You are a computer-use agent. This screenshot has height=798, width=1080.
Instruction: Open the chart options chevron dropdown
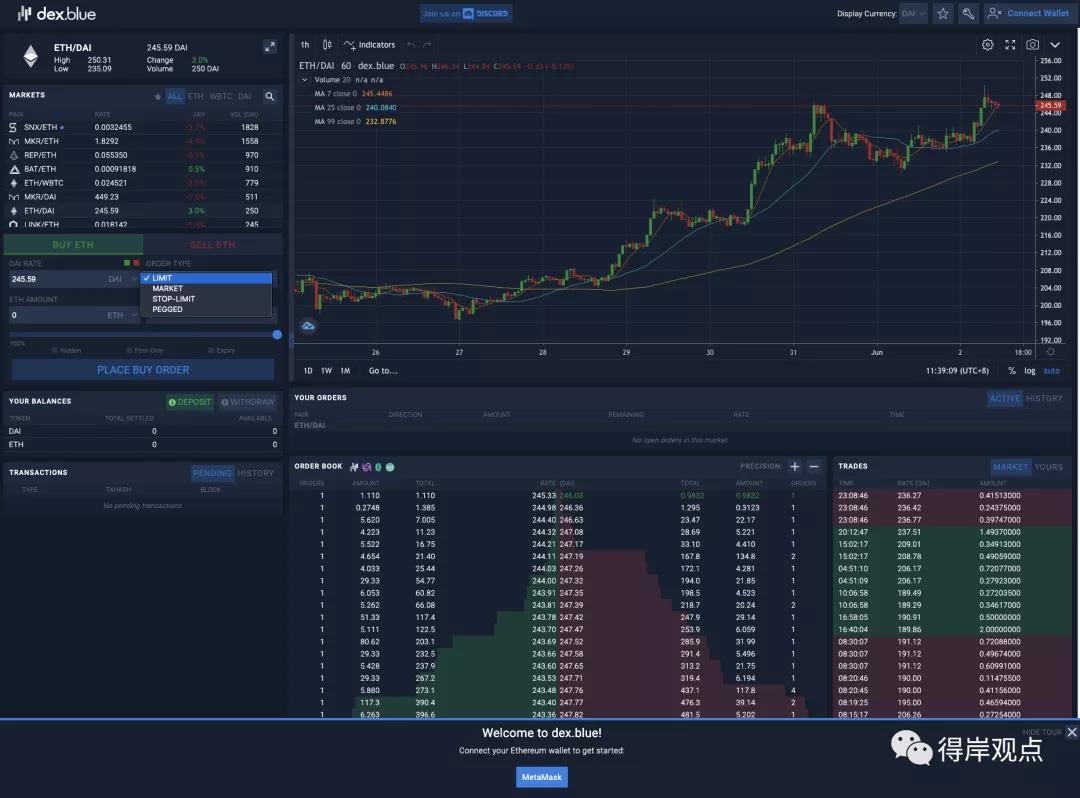(1055, 45)
